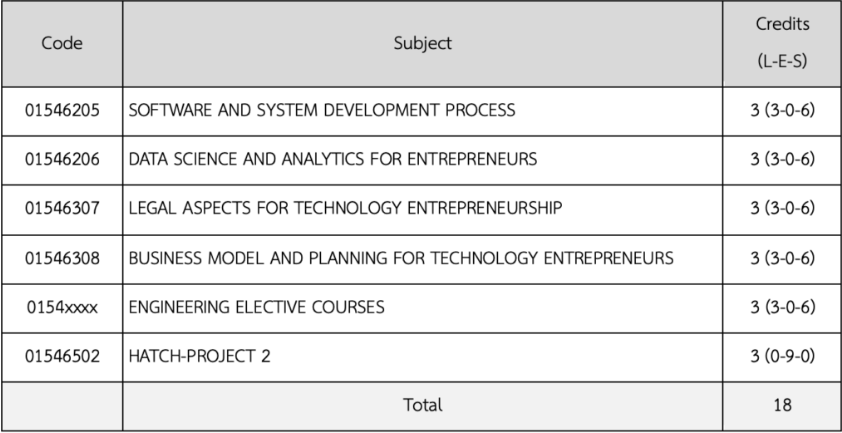Click the Total row label
Screen dimensions: 842x433
coord(421,405)
